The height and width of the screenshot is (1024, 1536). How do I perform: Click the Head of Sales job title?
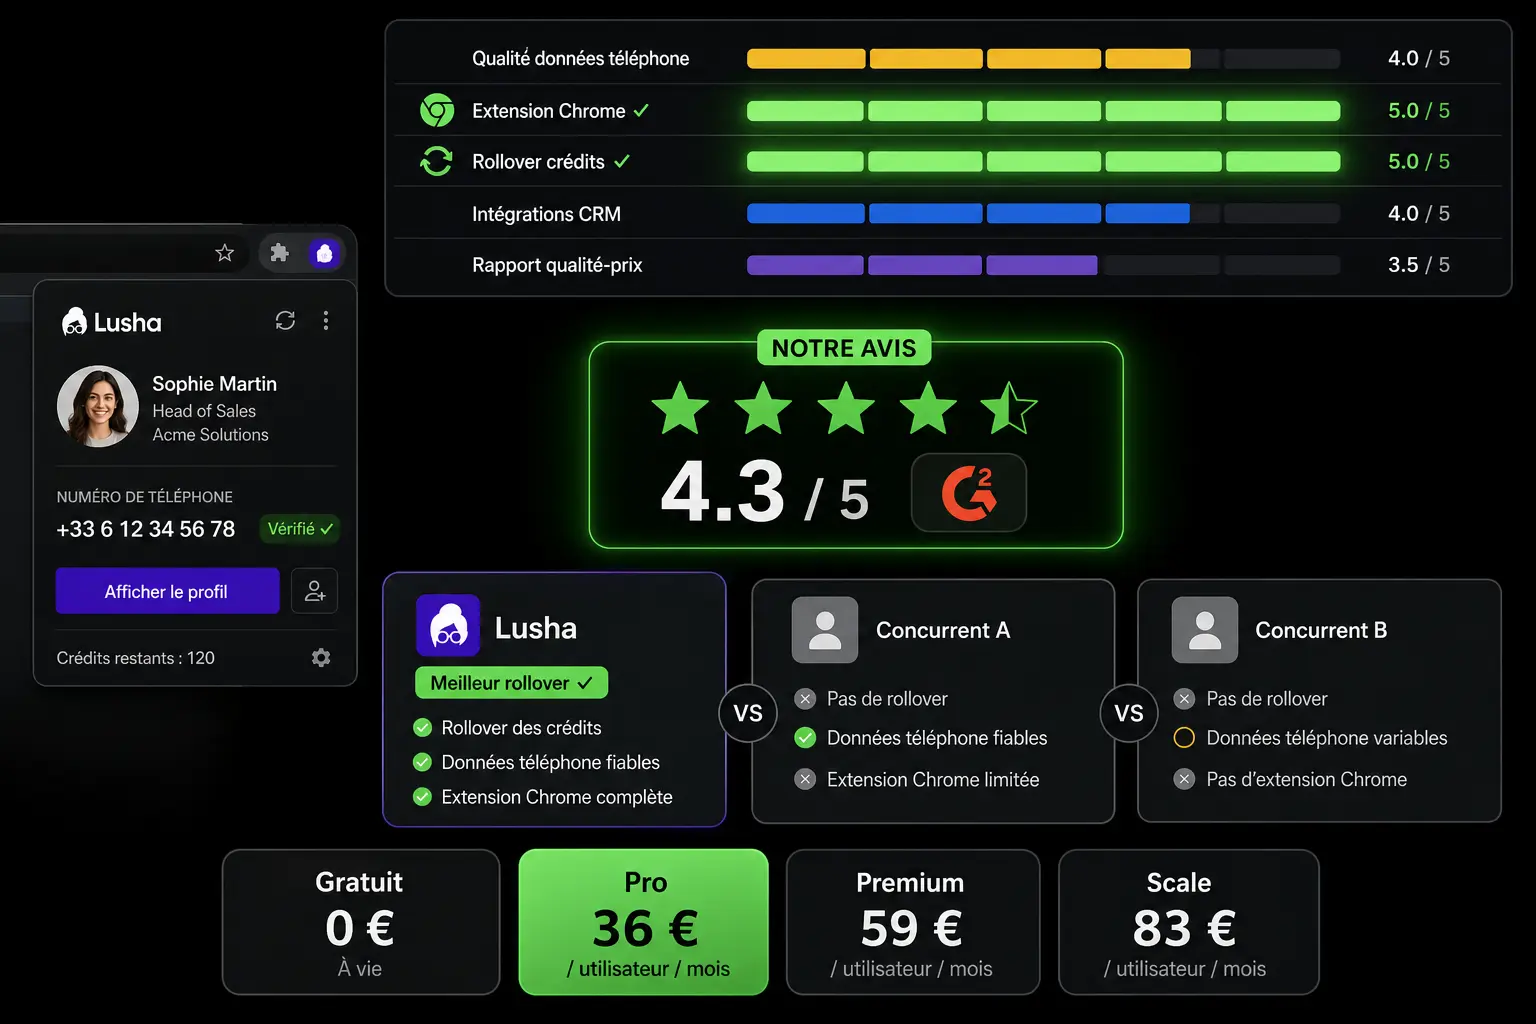tap(204, 411)
